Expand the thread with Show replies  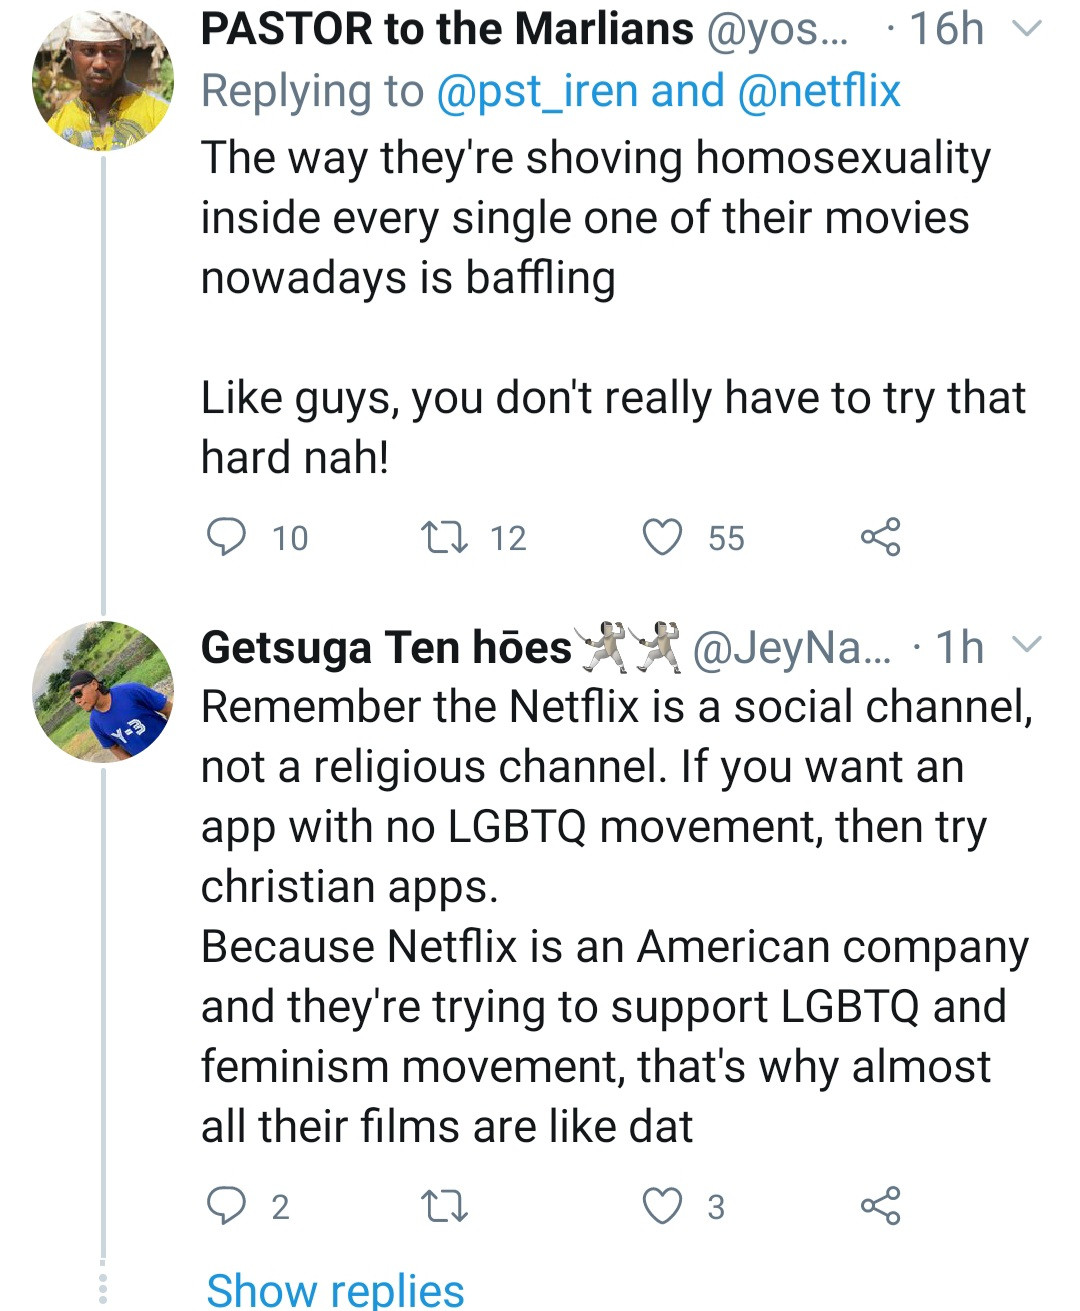click(335, 1289)
